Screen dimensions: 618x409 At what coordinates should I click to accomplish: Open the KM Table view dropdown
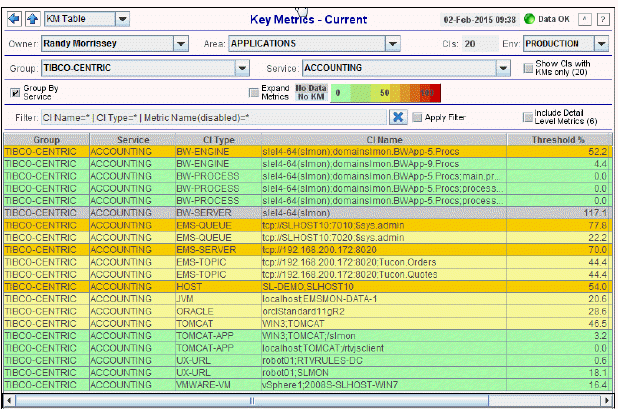122,19
